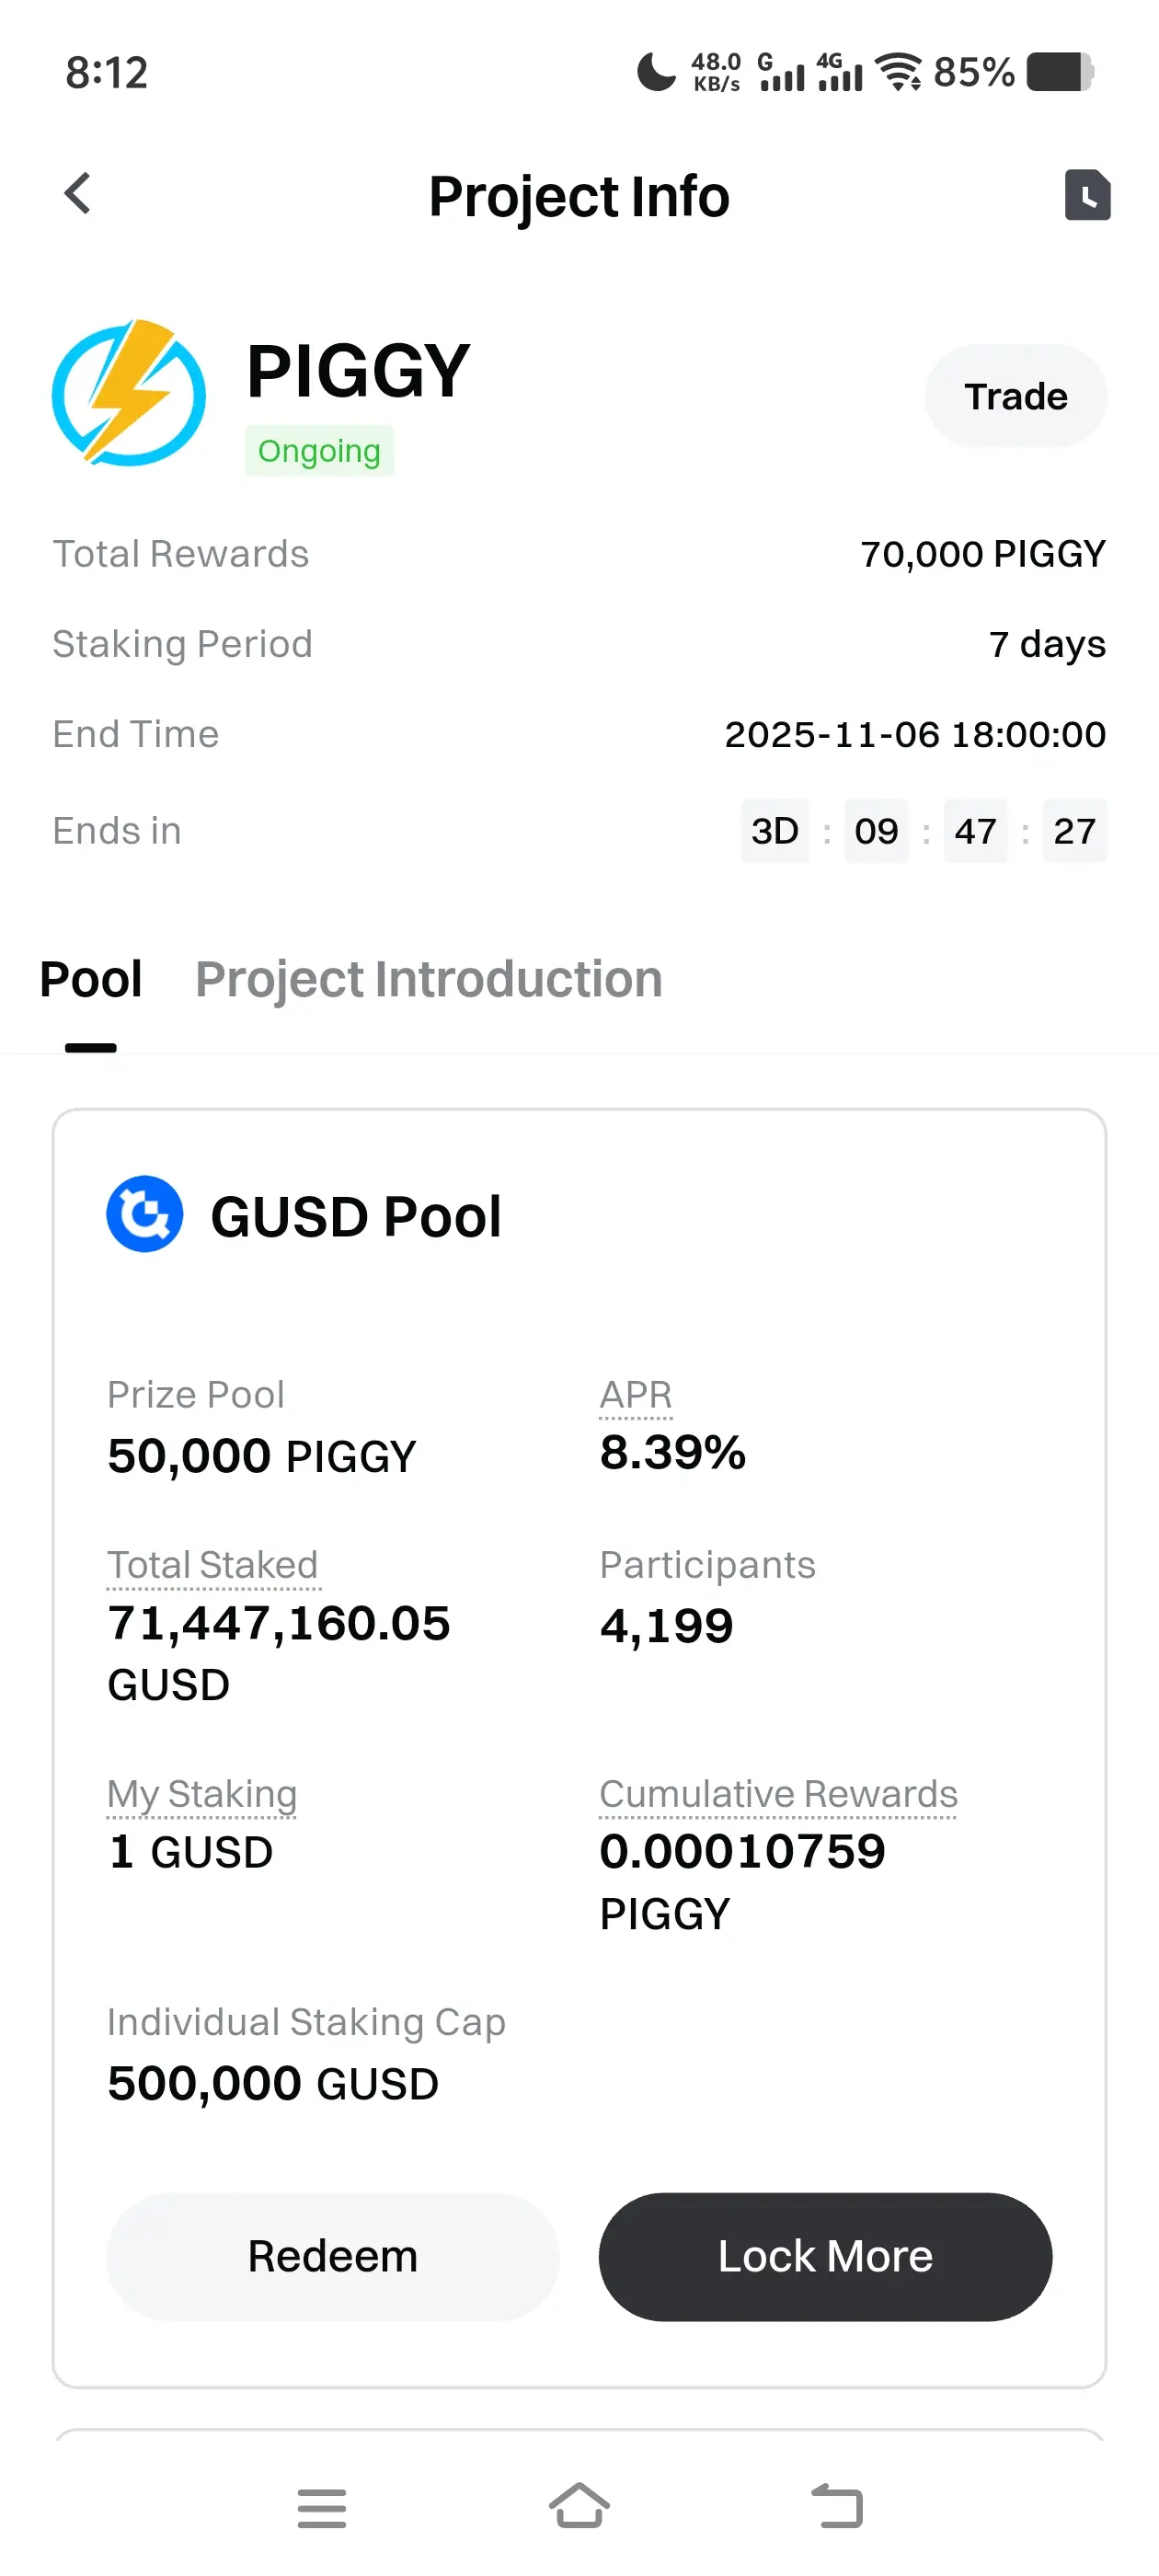Tap the PIGGY lightning bolt logo
1159x2576 pixels.
point(129,393)
